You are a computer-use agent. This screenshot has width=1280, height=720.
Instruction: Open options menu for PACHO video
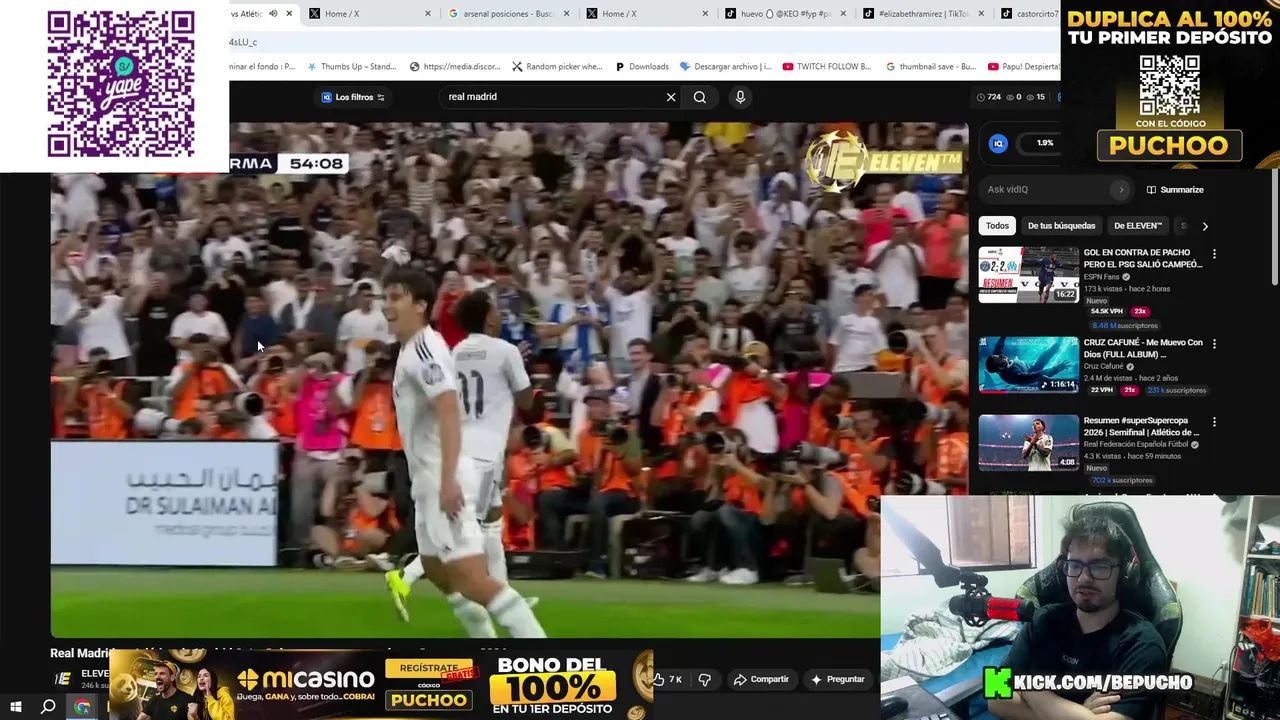[x=1214, y=254]
